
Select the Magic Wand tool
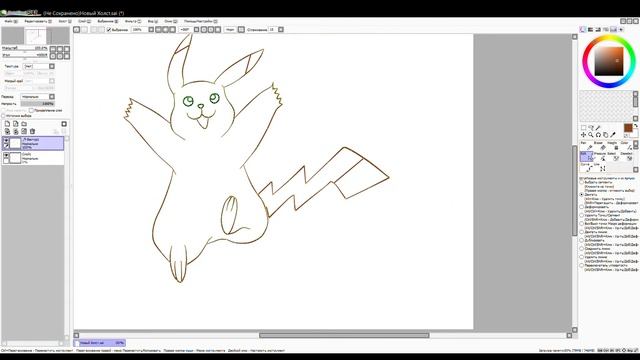[x=598, y=128]
